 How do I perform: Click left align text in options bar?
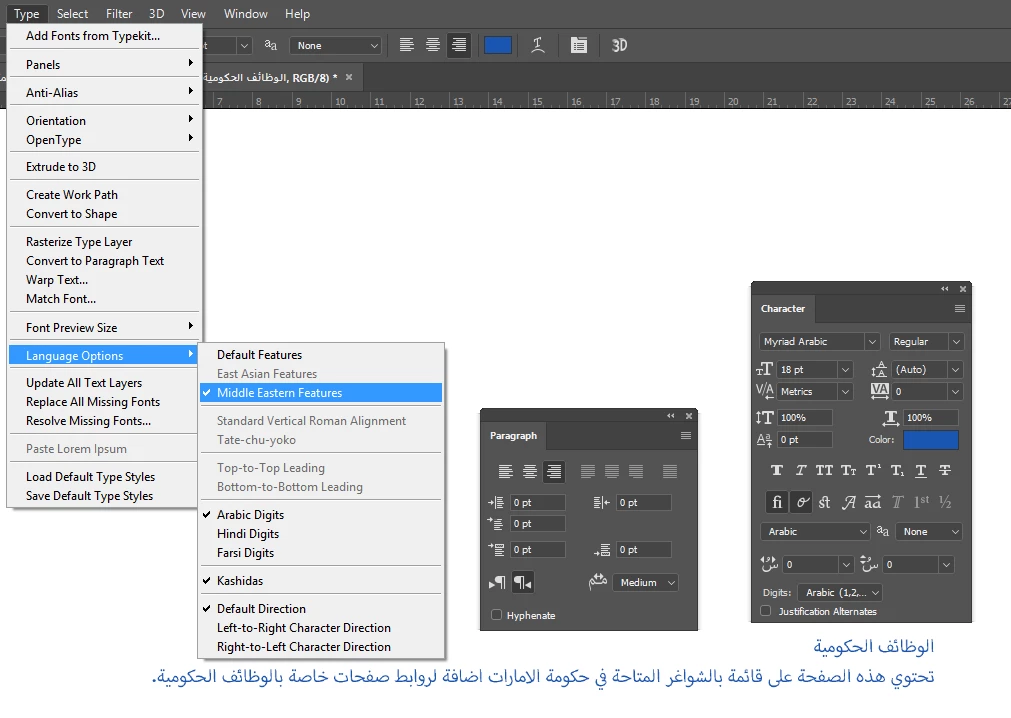click(x=406, y=45)
